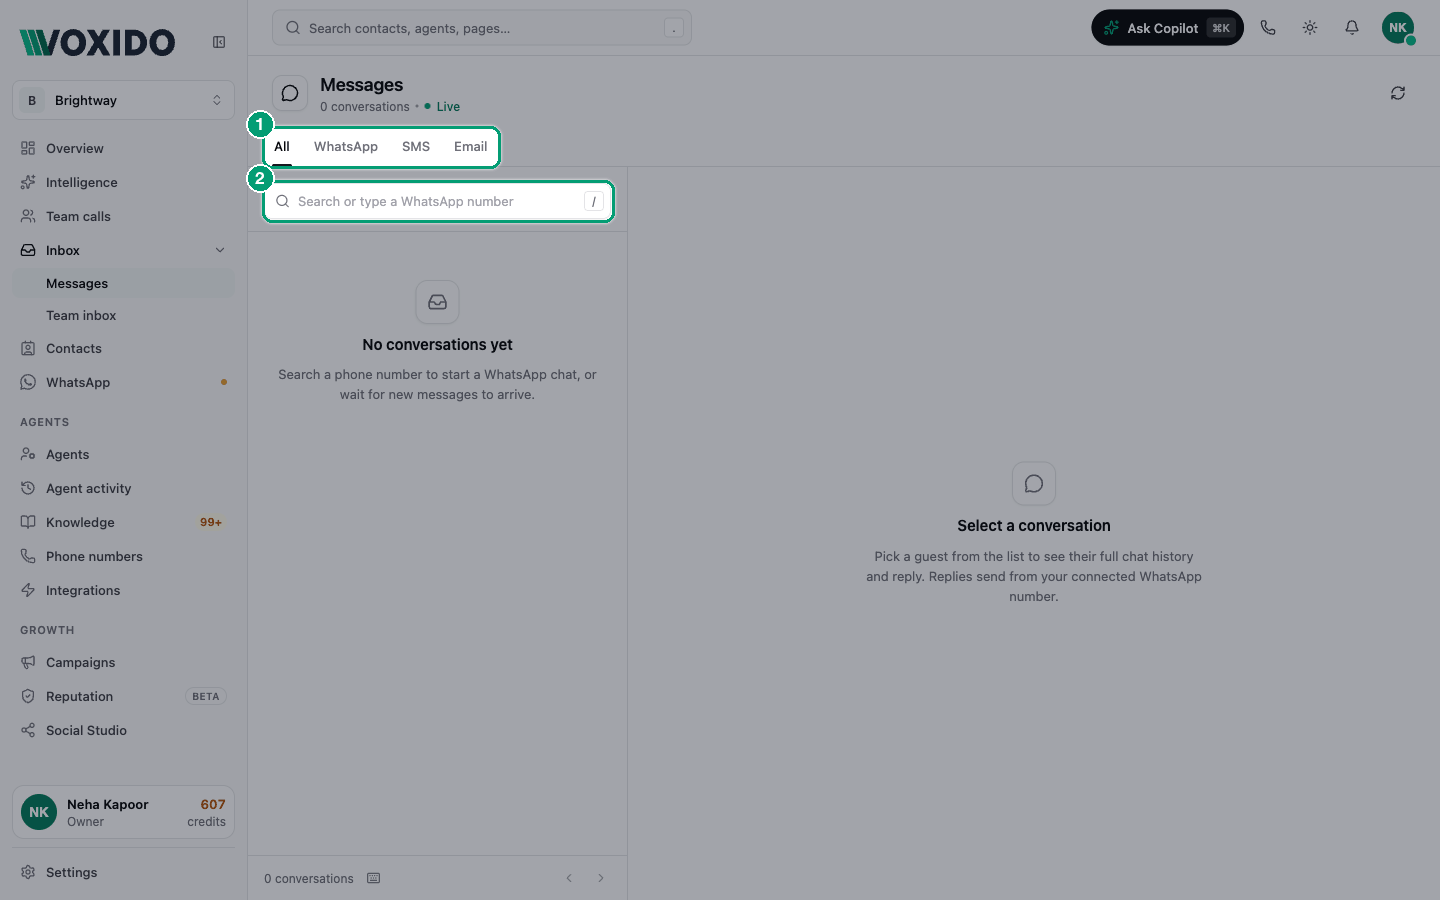1440x900 pixels.
Task: Click the Voxido logo
Action: pyautogui.click(x=97, y=42)
